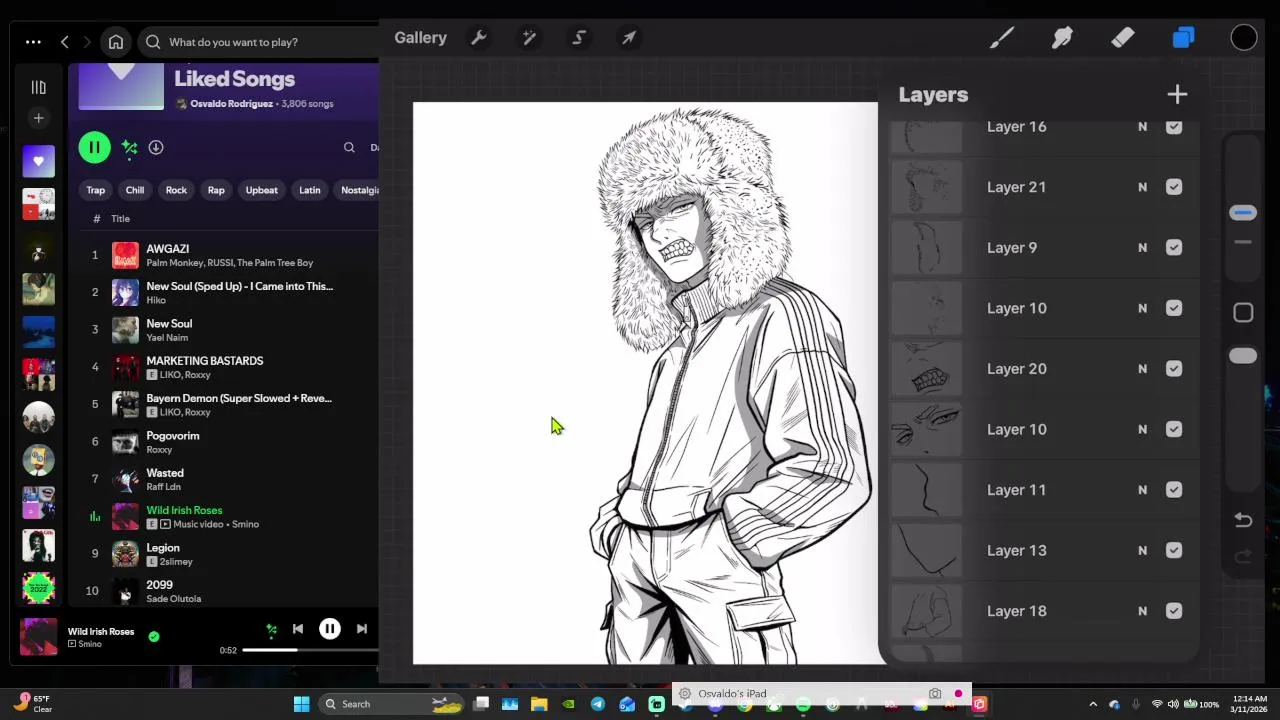Toggle Smart Shuffle next to play button
The image size is (1280, 720).
129,148
